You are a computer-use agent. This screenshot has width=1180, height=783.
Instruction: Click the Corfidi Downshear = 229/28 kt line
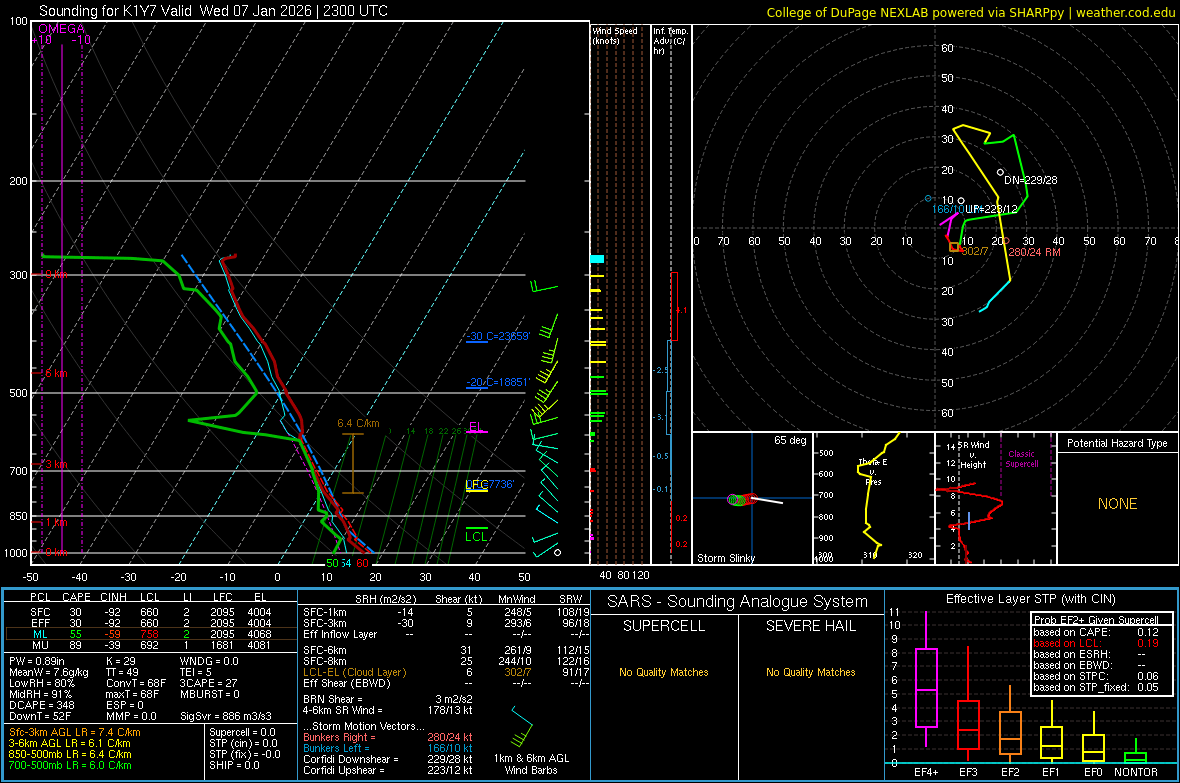pyautogui.click(x=388, y=759)
